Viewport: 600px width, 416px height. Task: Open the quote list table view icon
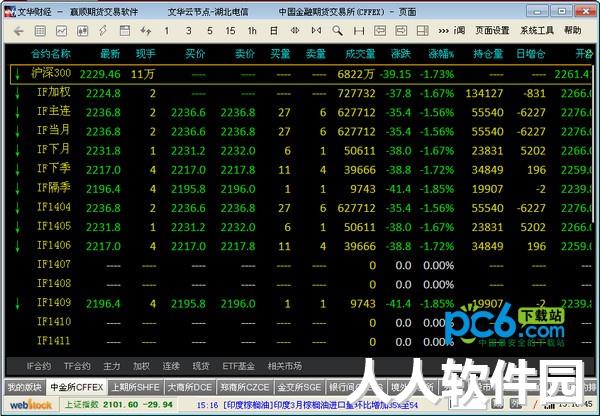40,31
